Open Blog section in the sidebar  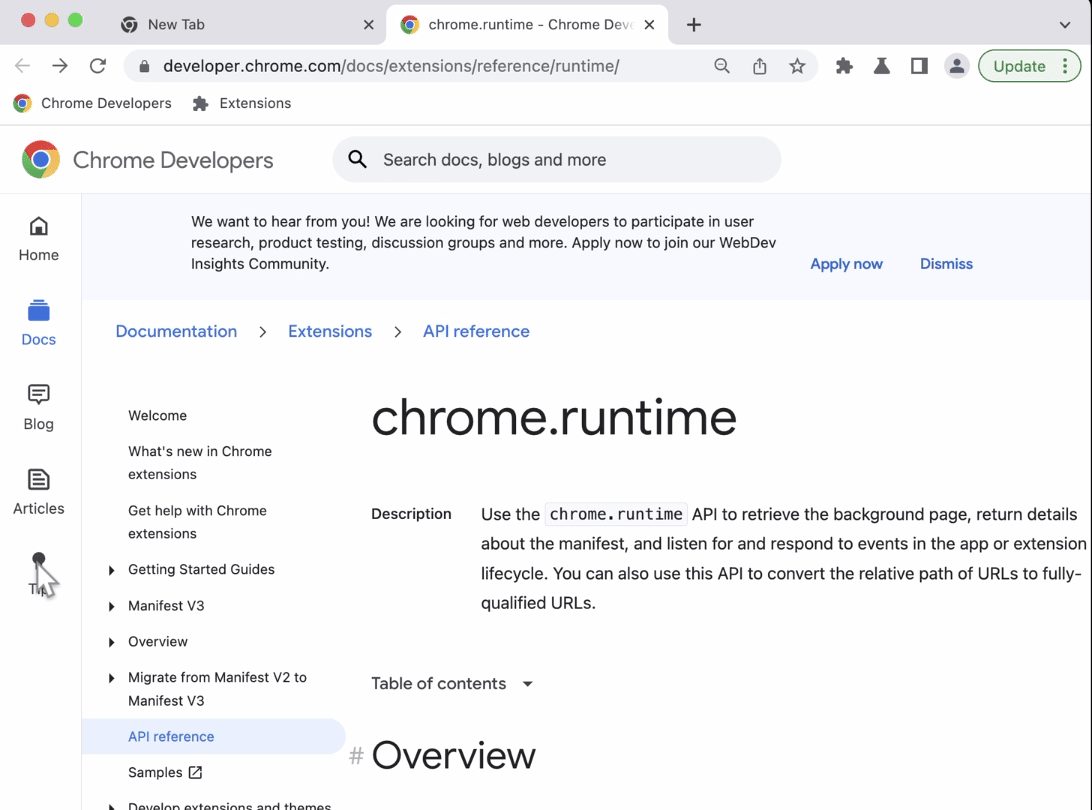[x=39, y=407]
